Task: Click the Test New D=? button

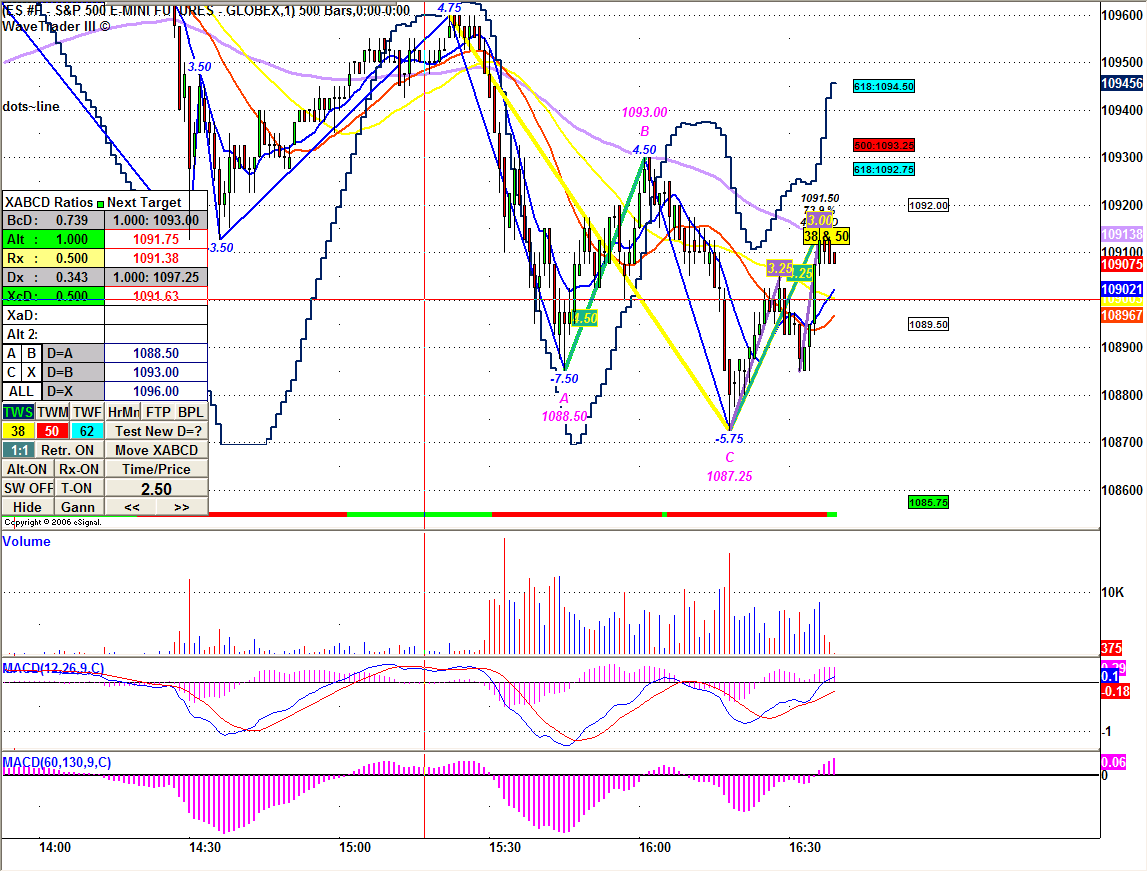Action: click(156, 431)
